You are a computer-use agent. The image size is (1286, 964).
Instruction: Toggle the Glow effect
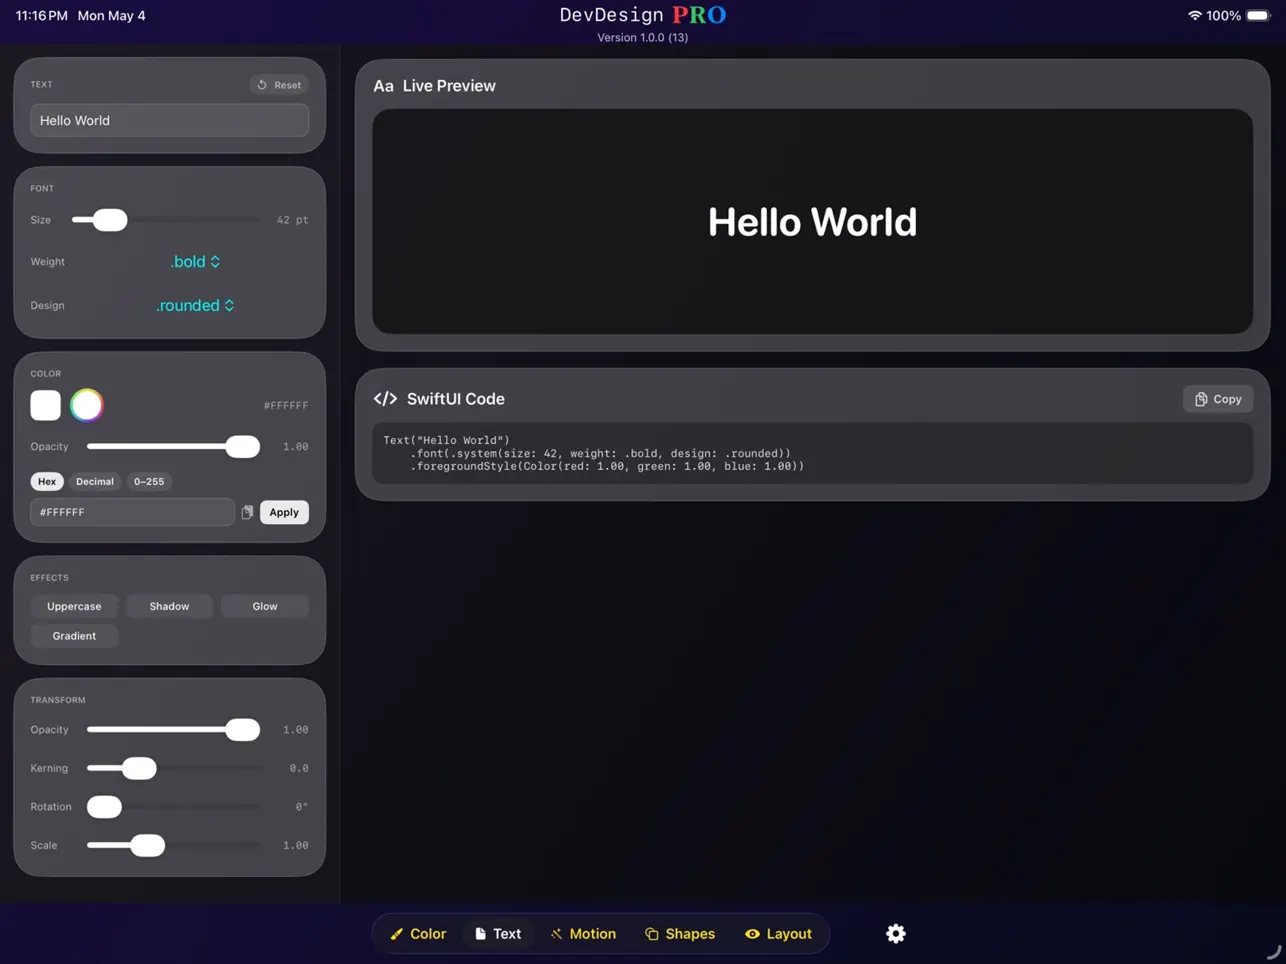click(265, 606)
